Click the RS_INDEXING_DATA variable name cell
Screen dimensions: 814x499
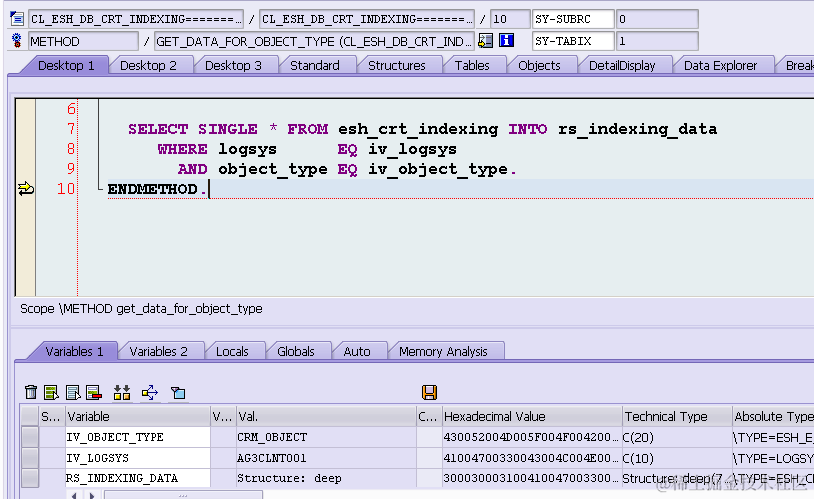tap(138, 478)
